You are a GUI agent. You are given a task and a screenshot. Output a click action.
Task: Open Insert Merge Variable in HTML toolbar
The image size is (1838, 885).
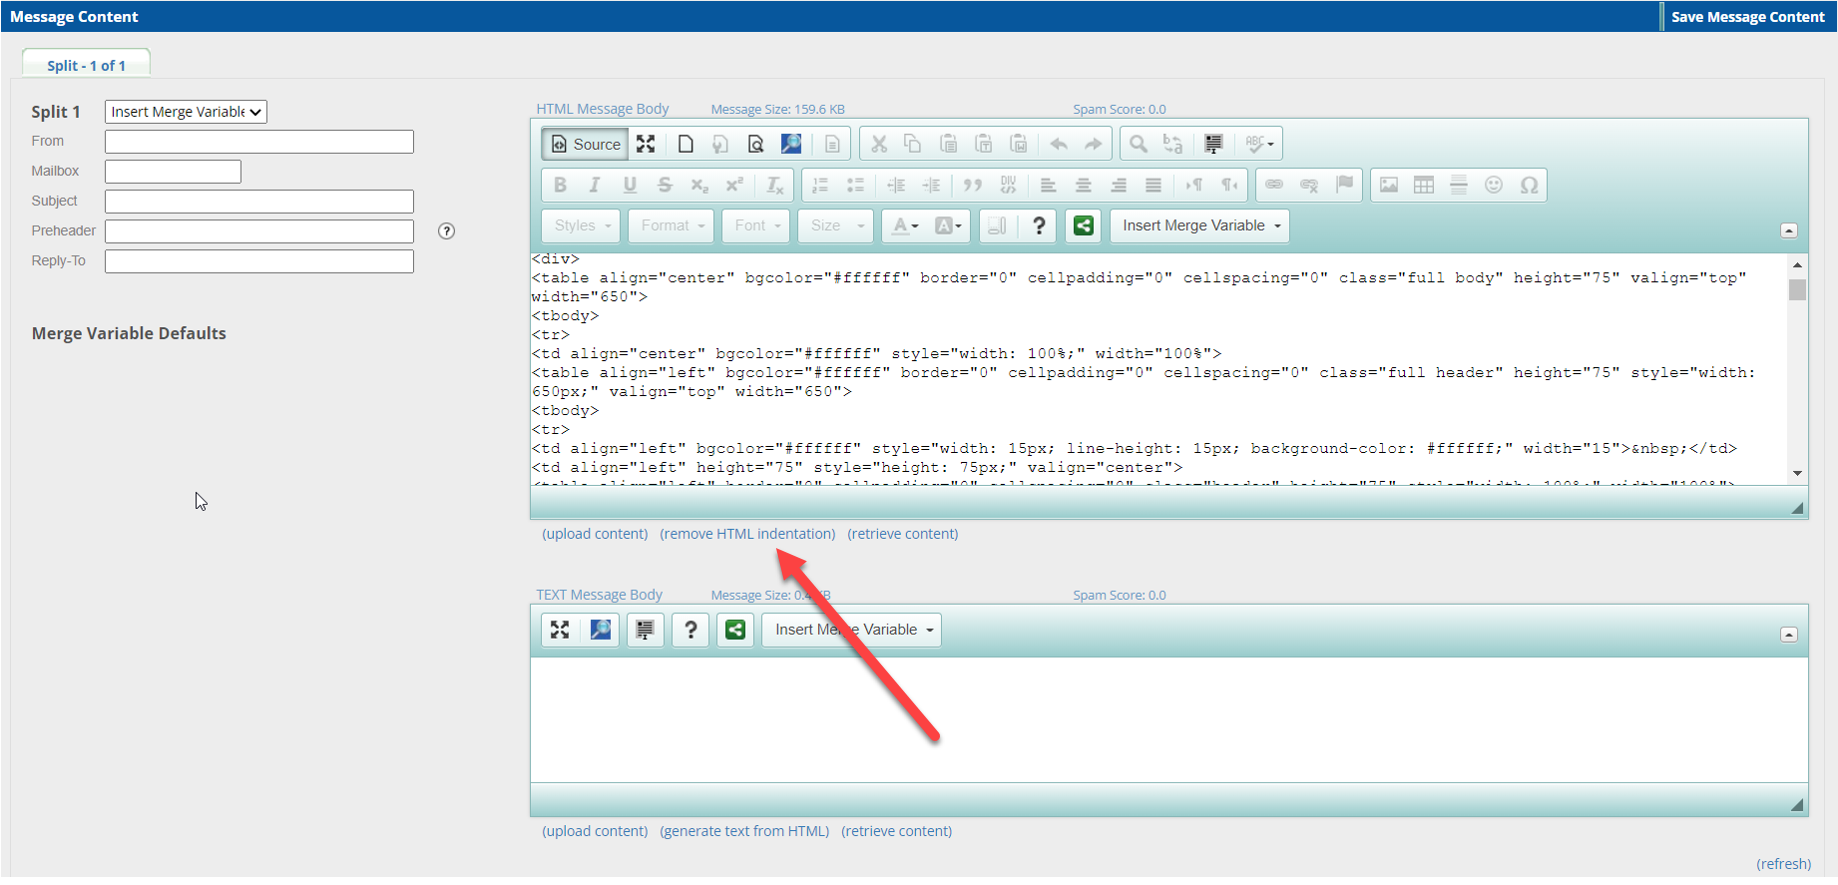click(1200, 226)
